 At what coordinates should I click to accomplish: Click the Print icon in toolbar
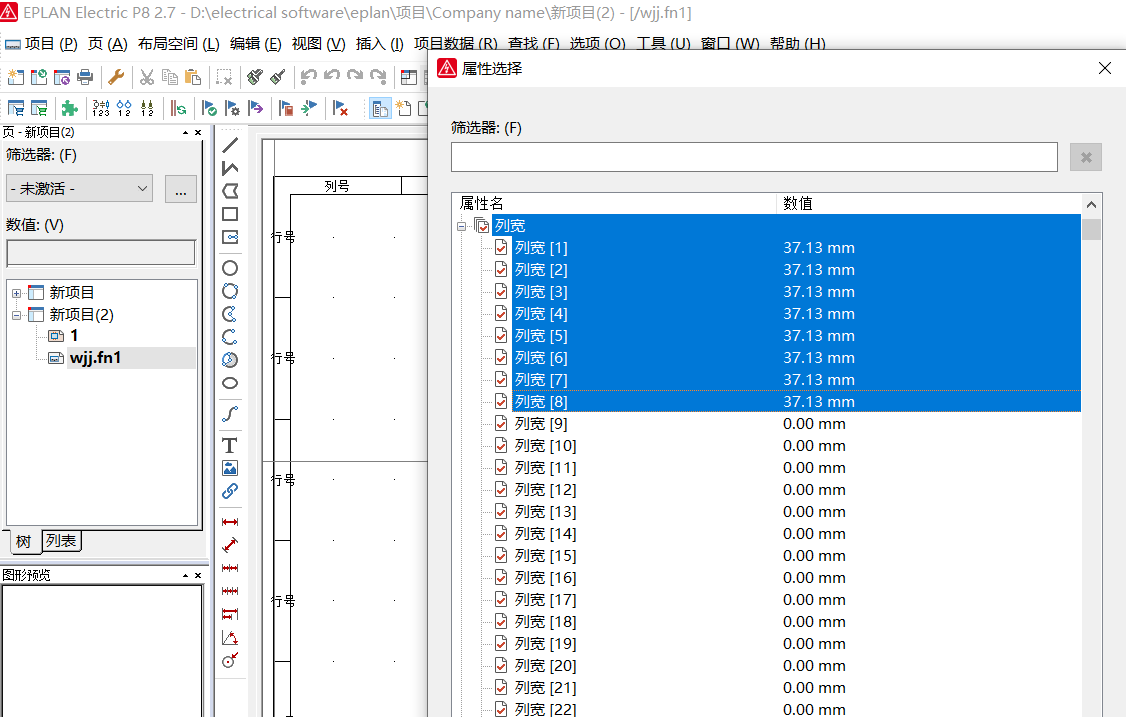(85, 77)
